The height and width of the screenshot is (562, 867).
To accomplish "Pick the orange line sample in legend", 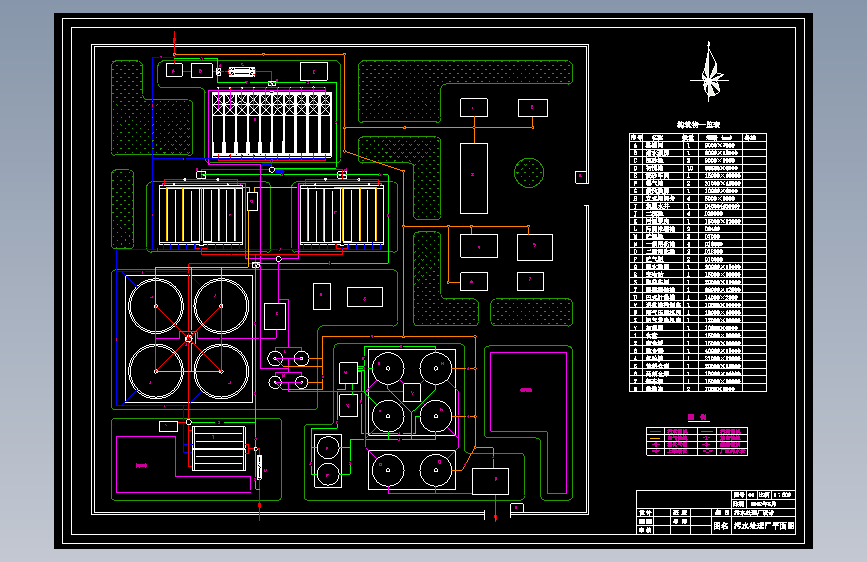I will 655,439.
